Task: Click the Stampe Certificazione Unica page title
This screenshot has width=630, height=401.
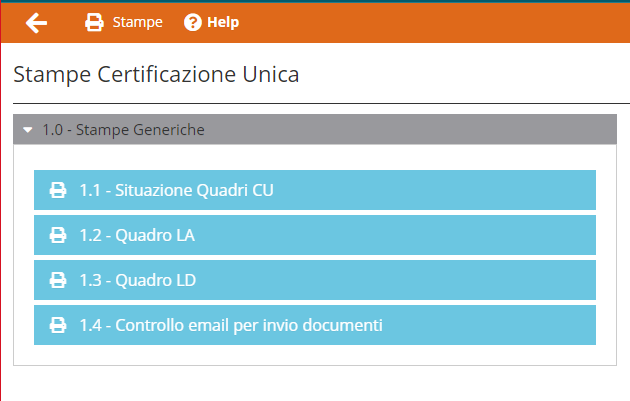Action: pos(156,74)
